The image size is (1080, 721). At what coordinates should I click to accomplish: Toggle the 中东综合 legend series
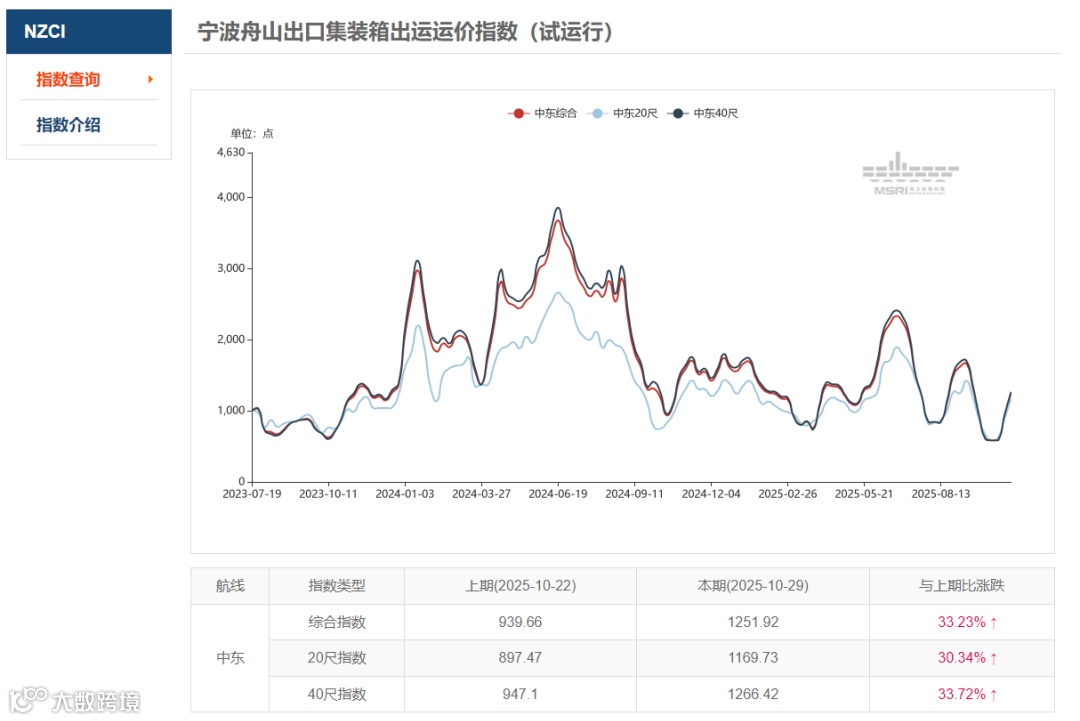tap(542, 113)
